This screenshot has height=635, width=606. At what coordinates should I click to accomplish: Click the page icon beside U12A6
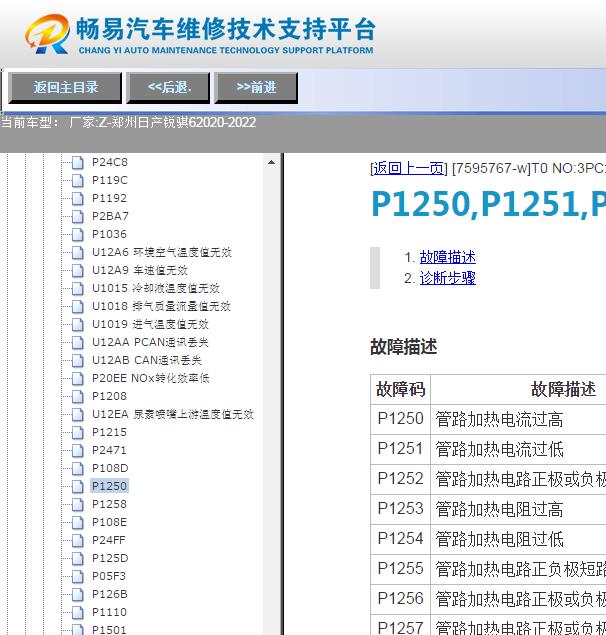(77, 252)
